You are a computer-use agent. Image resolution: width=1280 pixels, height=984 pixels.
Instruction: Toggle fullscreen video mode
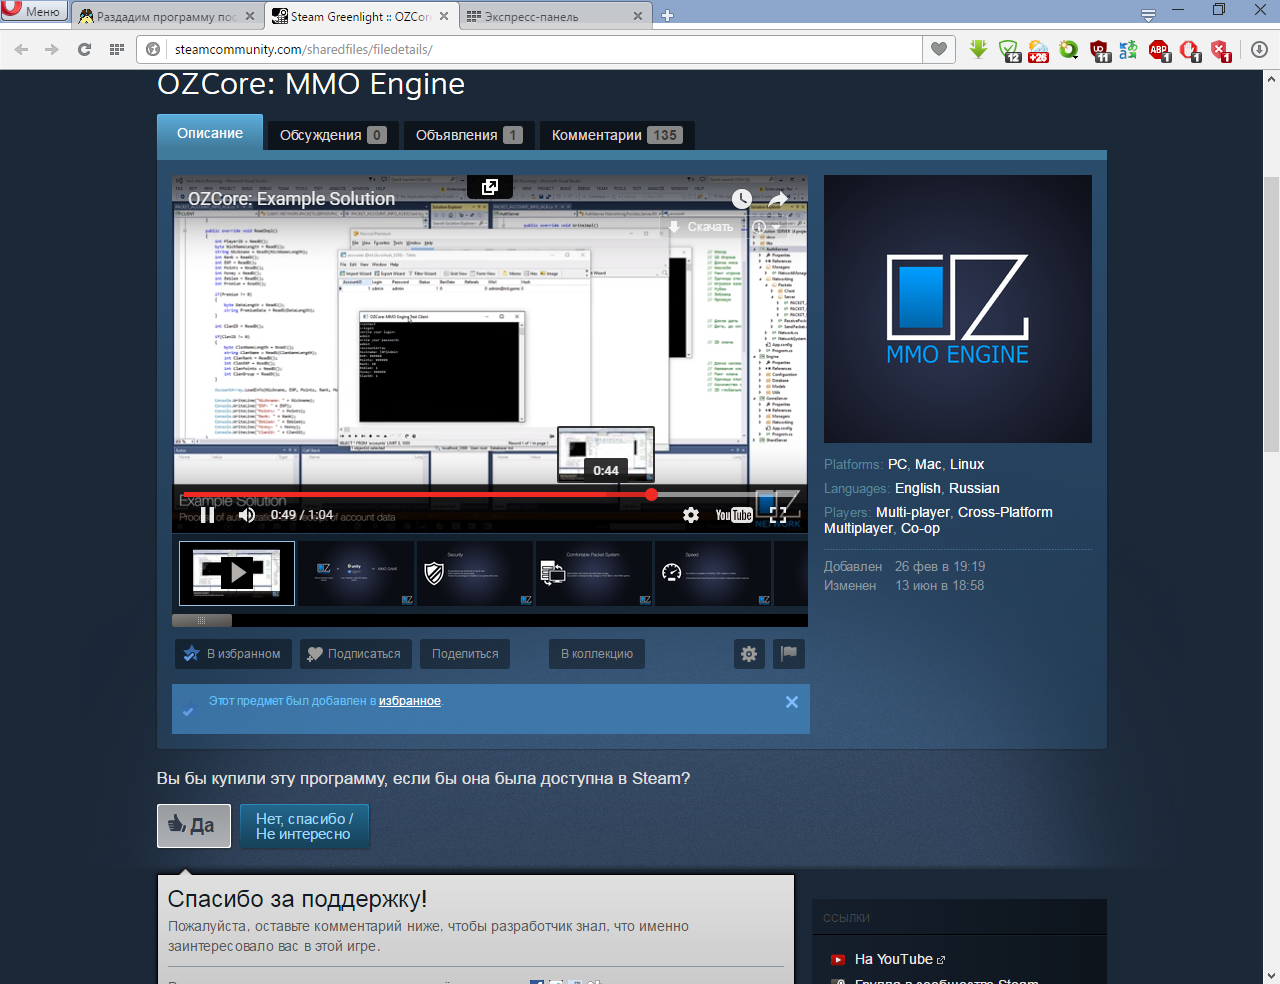778,515
